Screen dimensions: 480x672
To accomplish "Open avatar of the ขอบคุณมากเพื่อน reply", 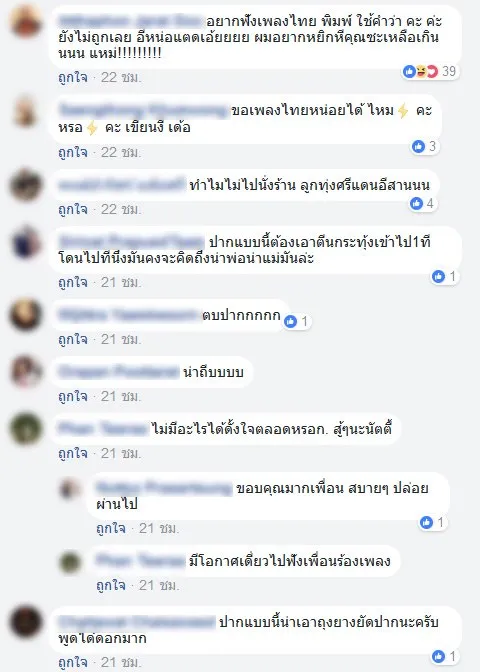I will coord(69,489).
